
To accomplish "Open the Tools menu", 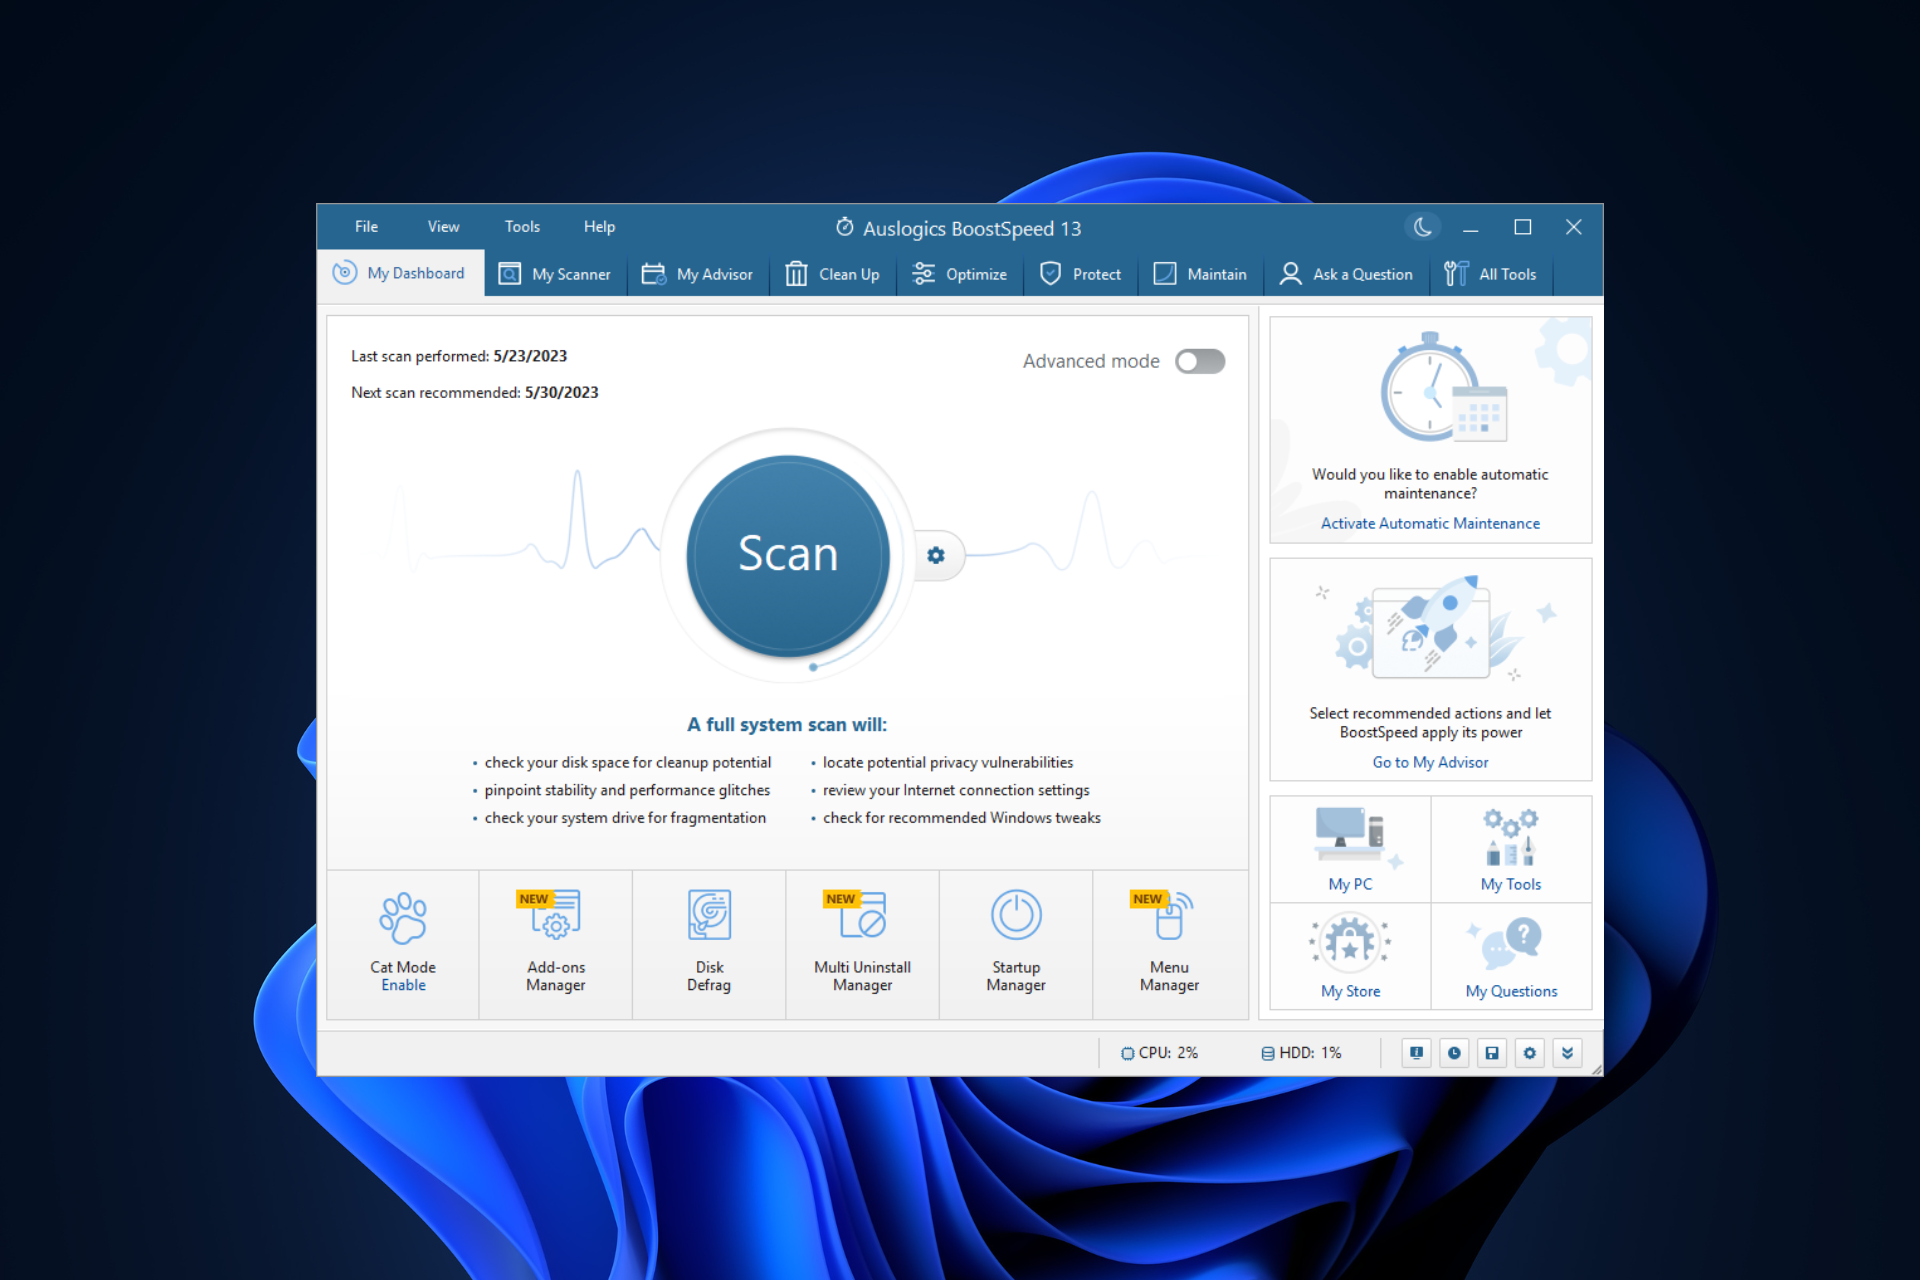I will (x=522, y=227).
